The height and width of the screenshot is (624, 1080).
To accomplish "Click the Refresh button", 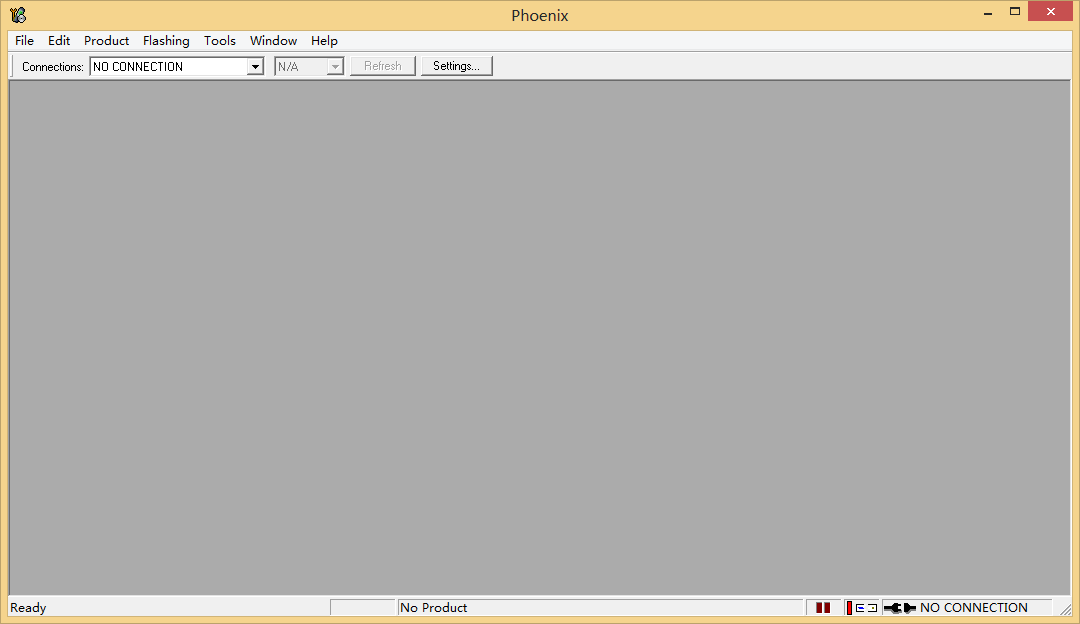I will click(x=382, y=66).
